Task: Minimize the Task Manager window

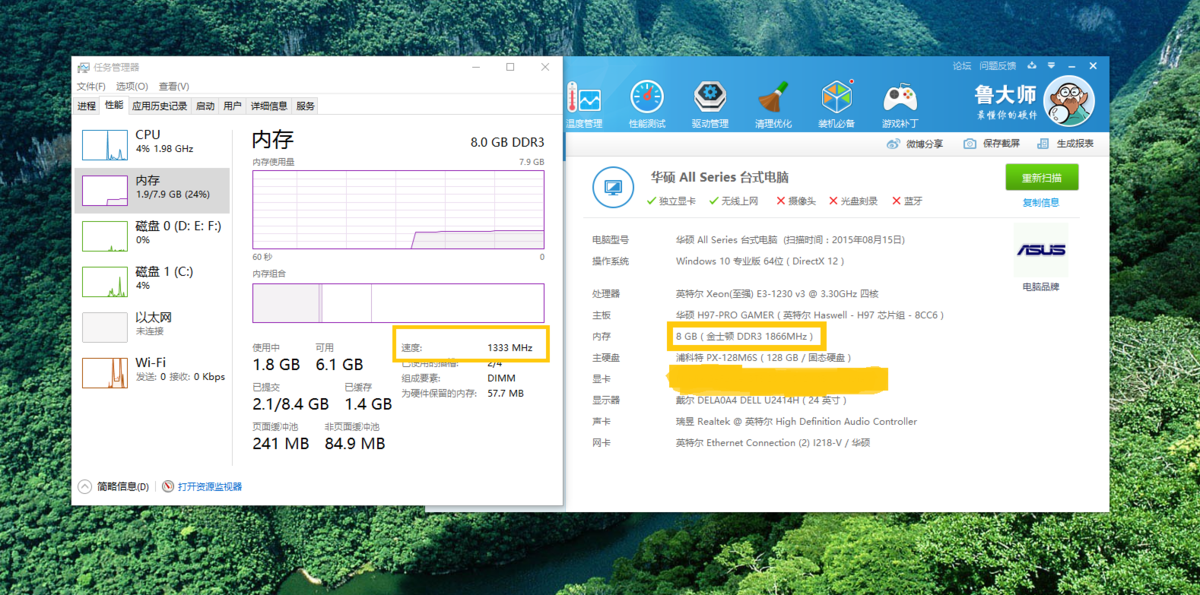Action: point(475,67)
